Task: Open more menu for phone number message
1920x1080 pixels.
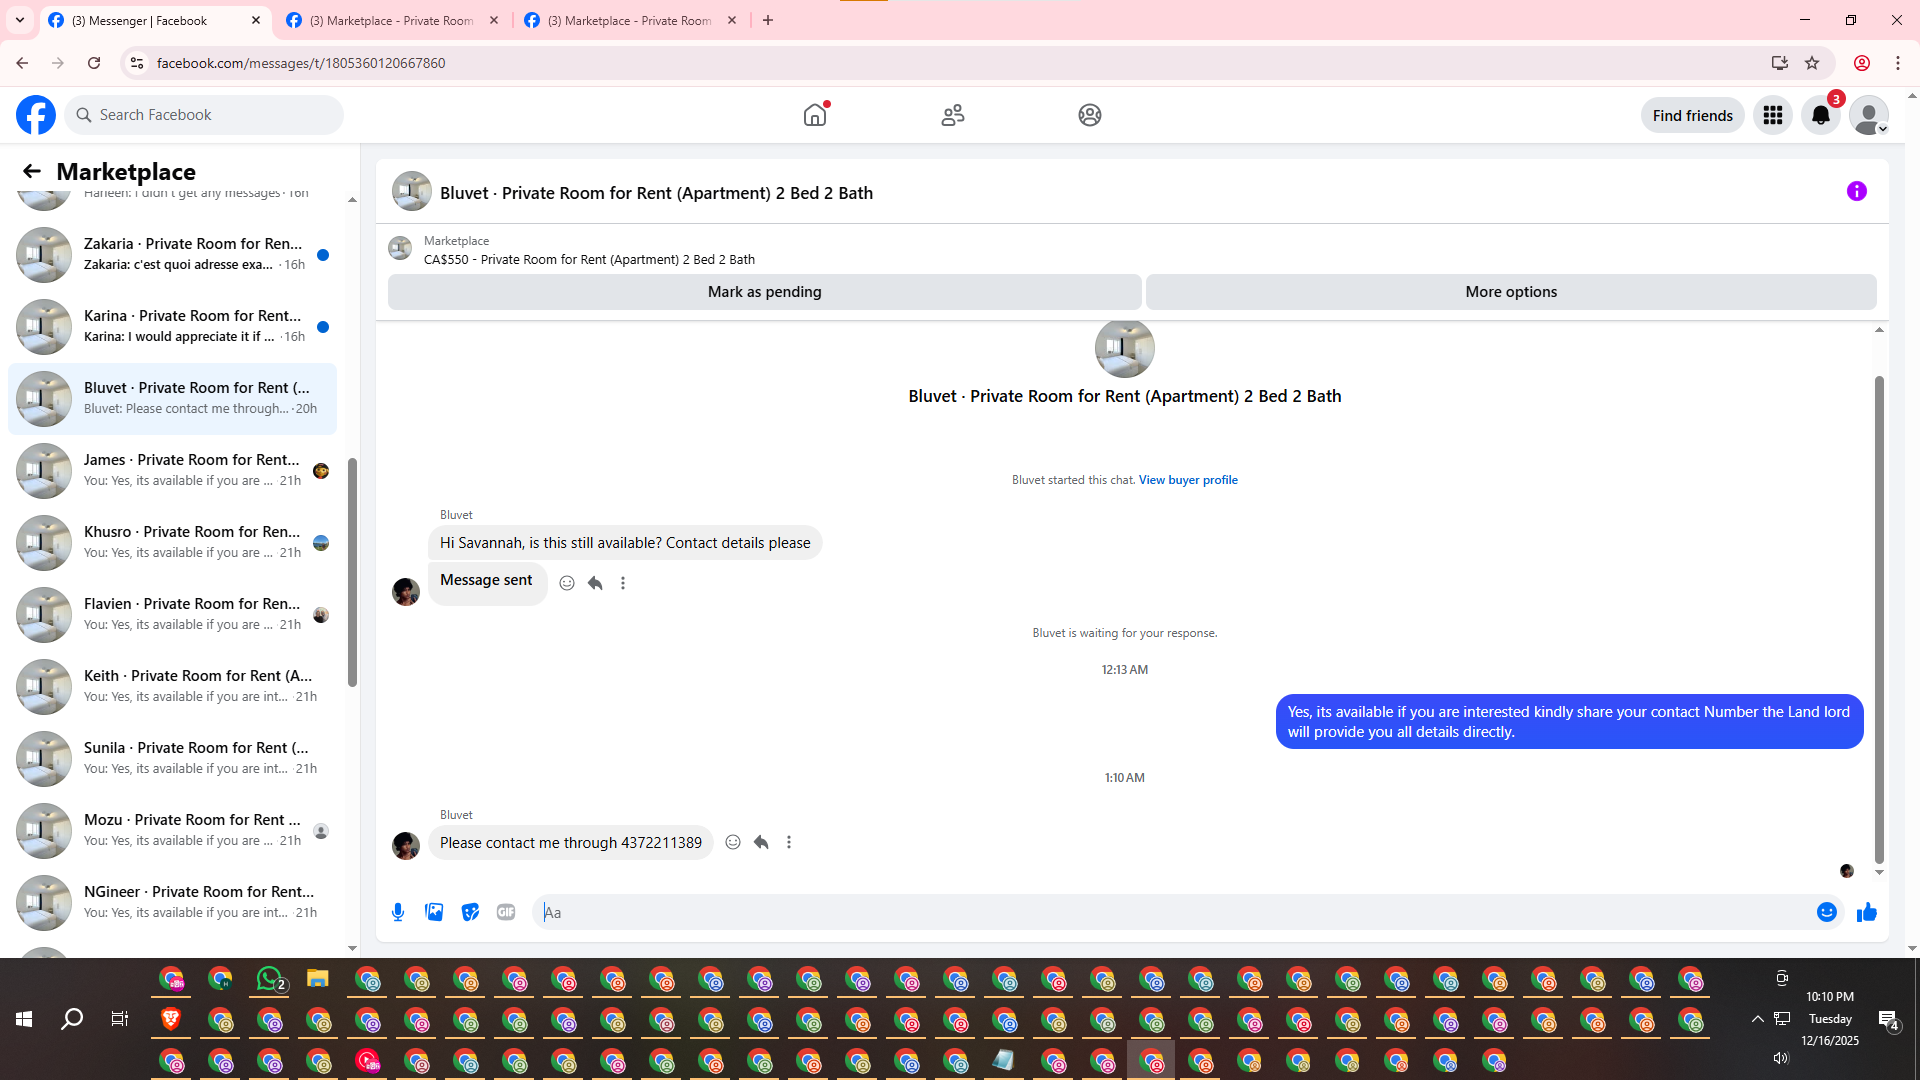Action: tap(789, 842)
